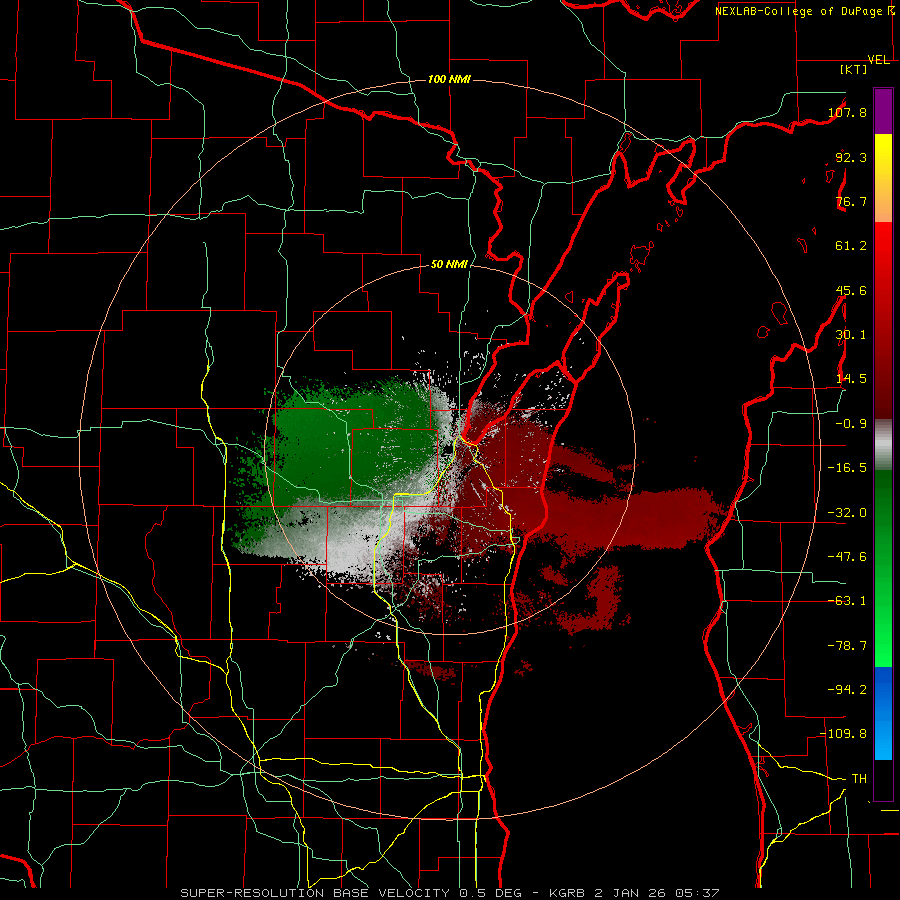Click the 92.3 value on velocity scale
The width and height of the screenshot is (900, 900).
851,157
